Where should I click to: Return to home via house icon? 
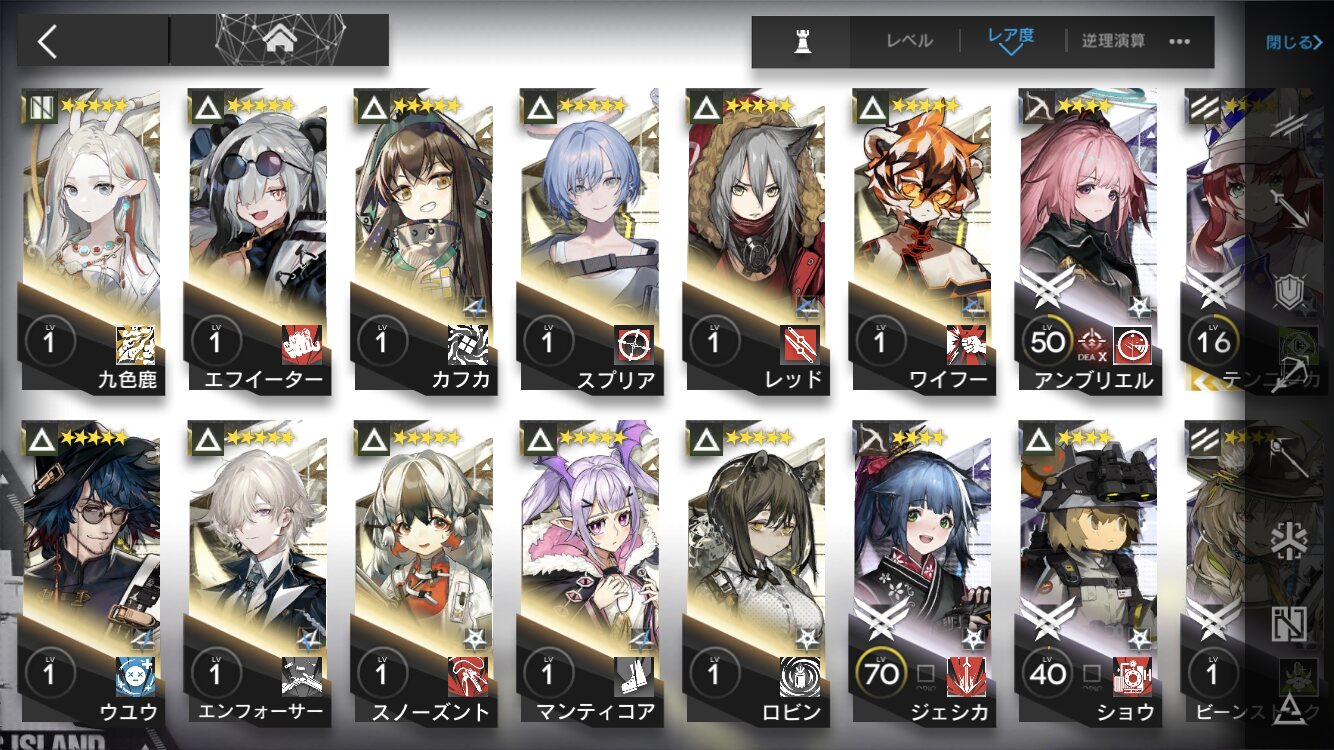(x=280, y=40)
